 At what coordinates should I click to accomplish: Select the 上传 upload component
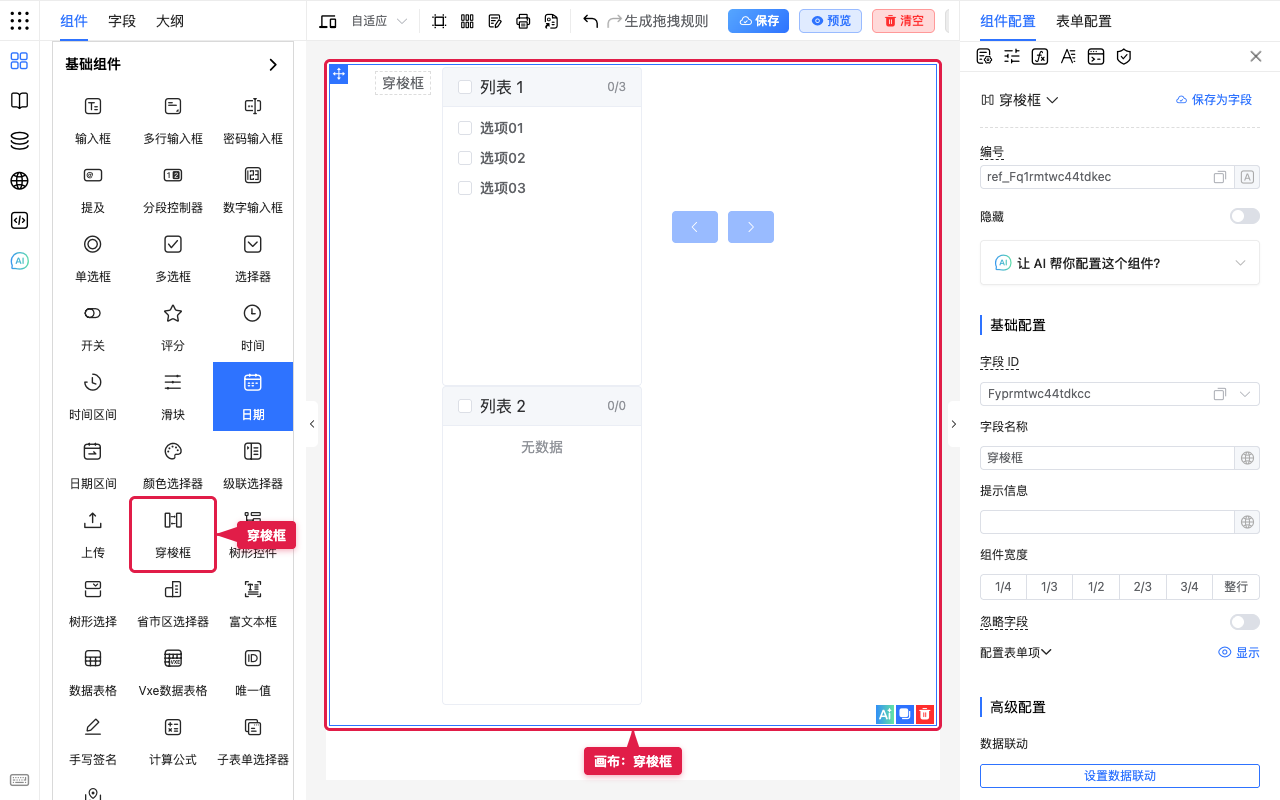(x=93, y=534)
